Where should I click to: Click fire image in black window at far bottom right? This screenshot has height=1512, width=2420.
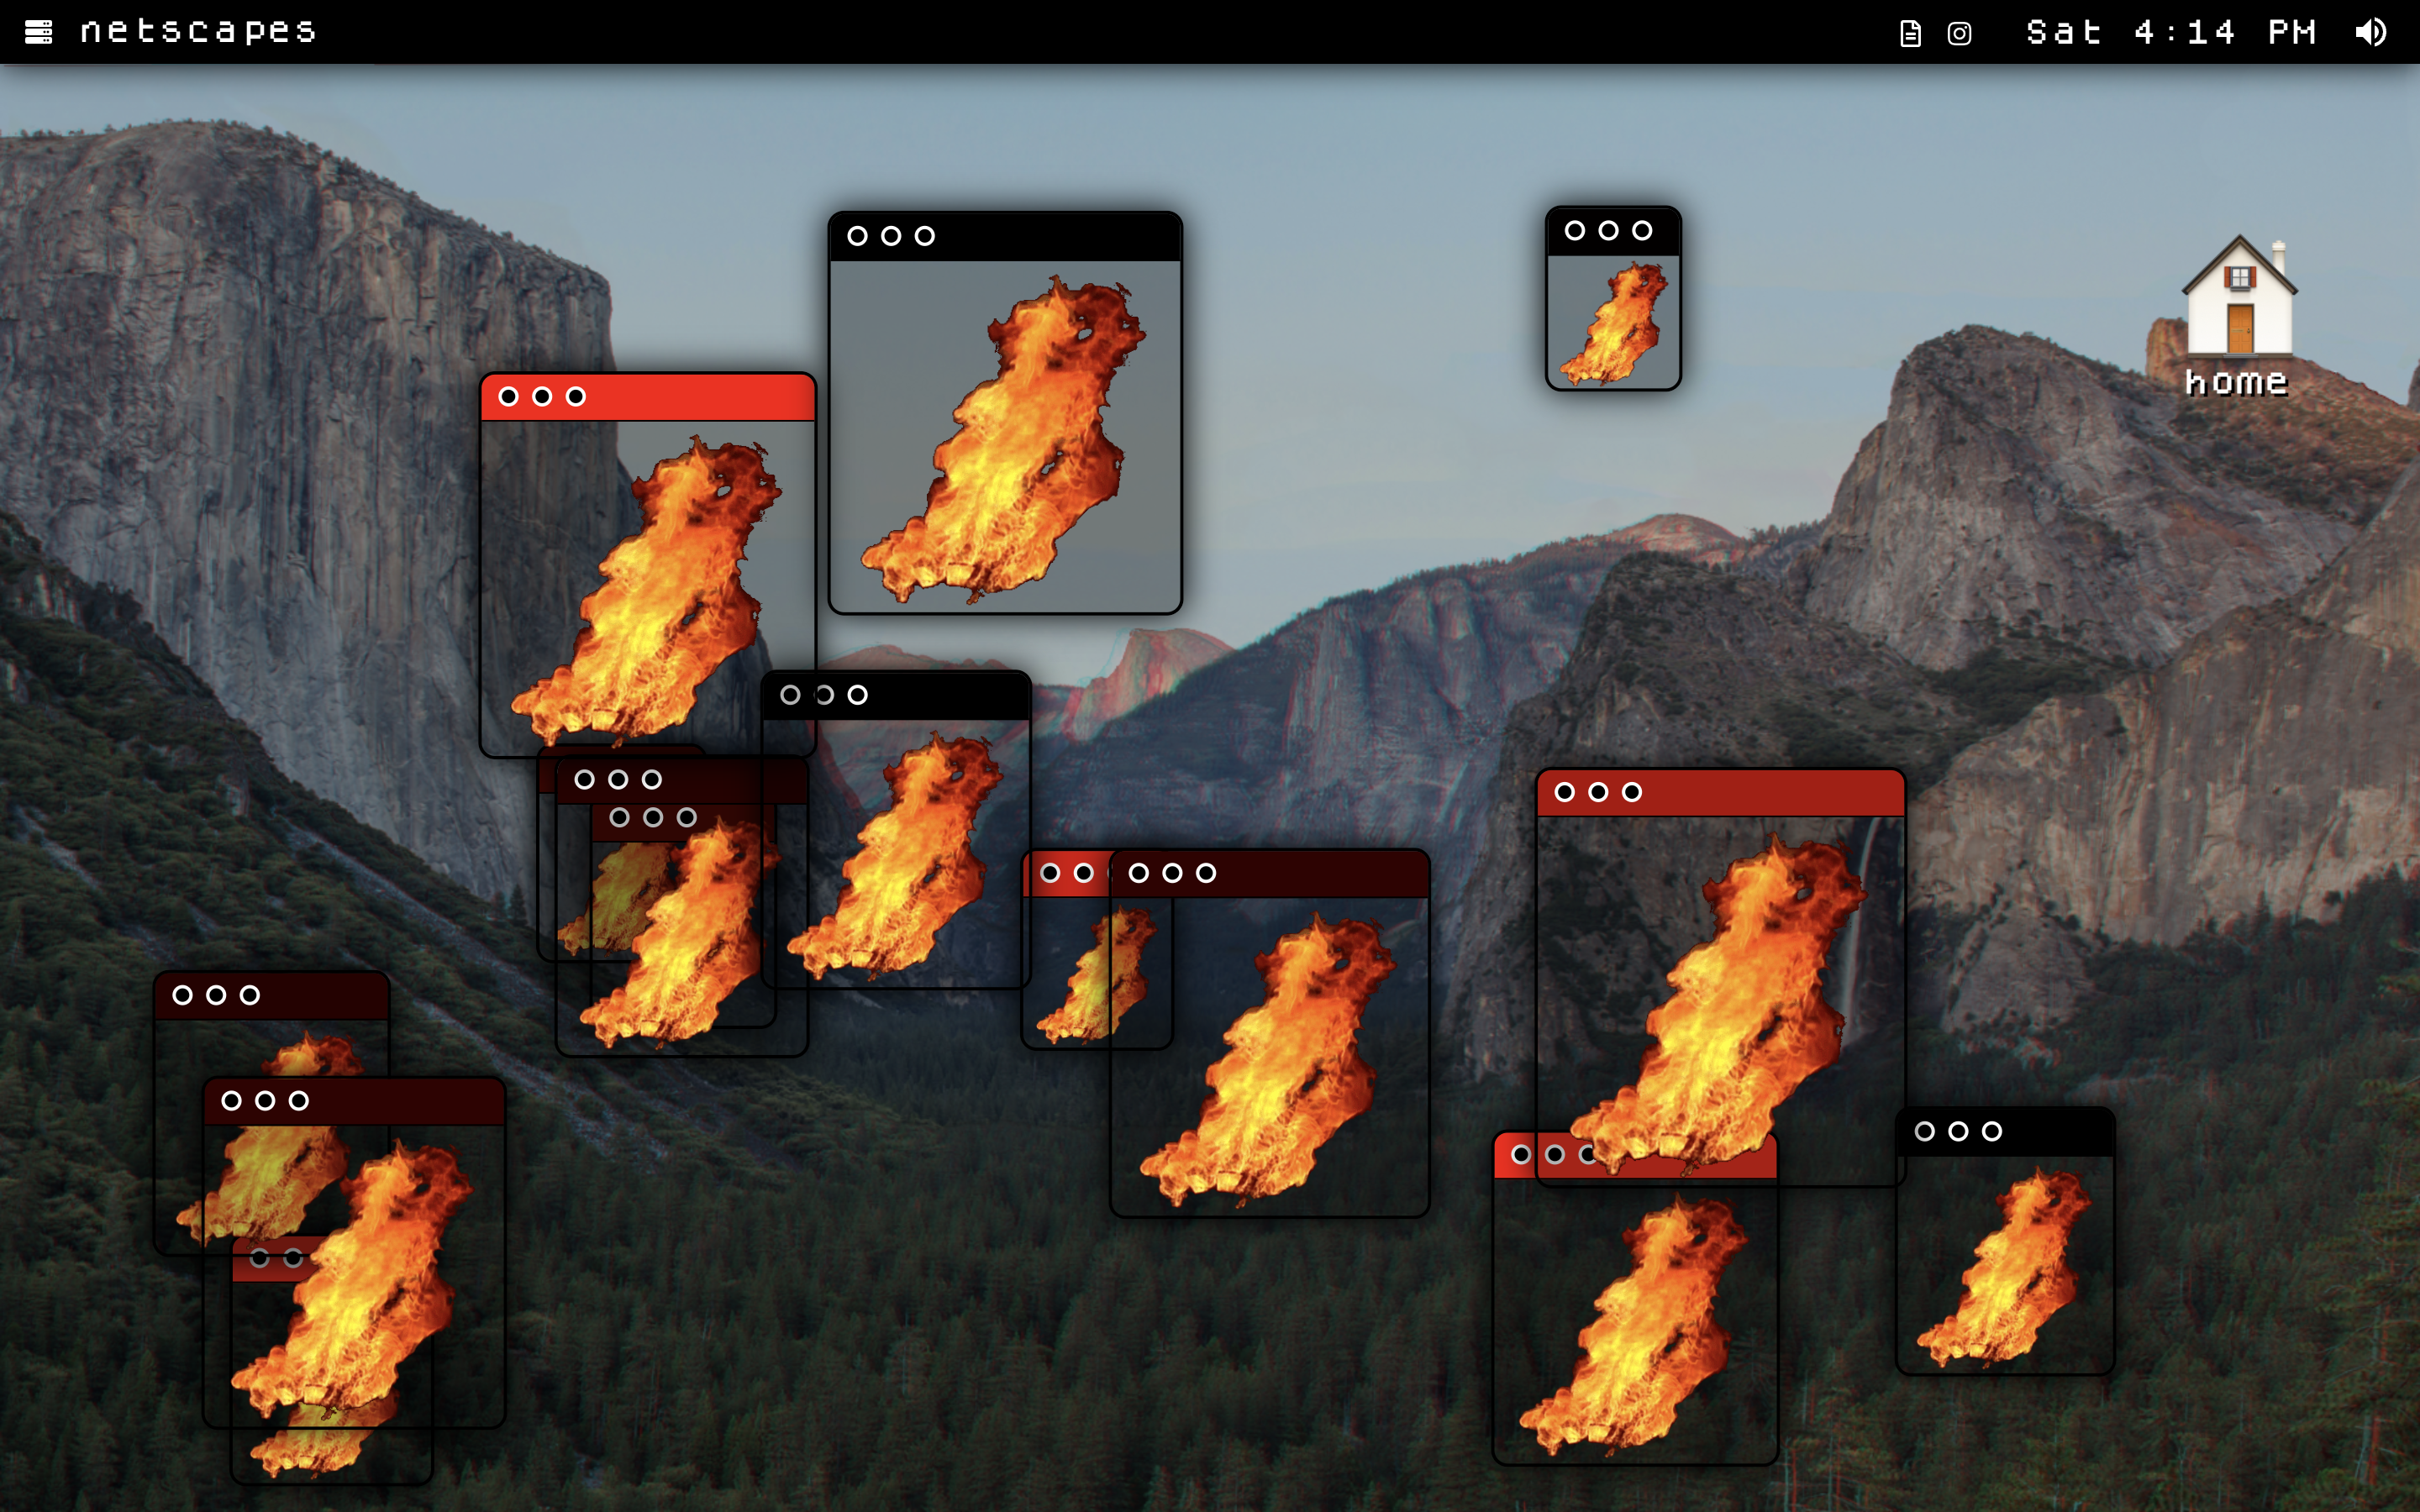[2004, 1268]
